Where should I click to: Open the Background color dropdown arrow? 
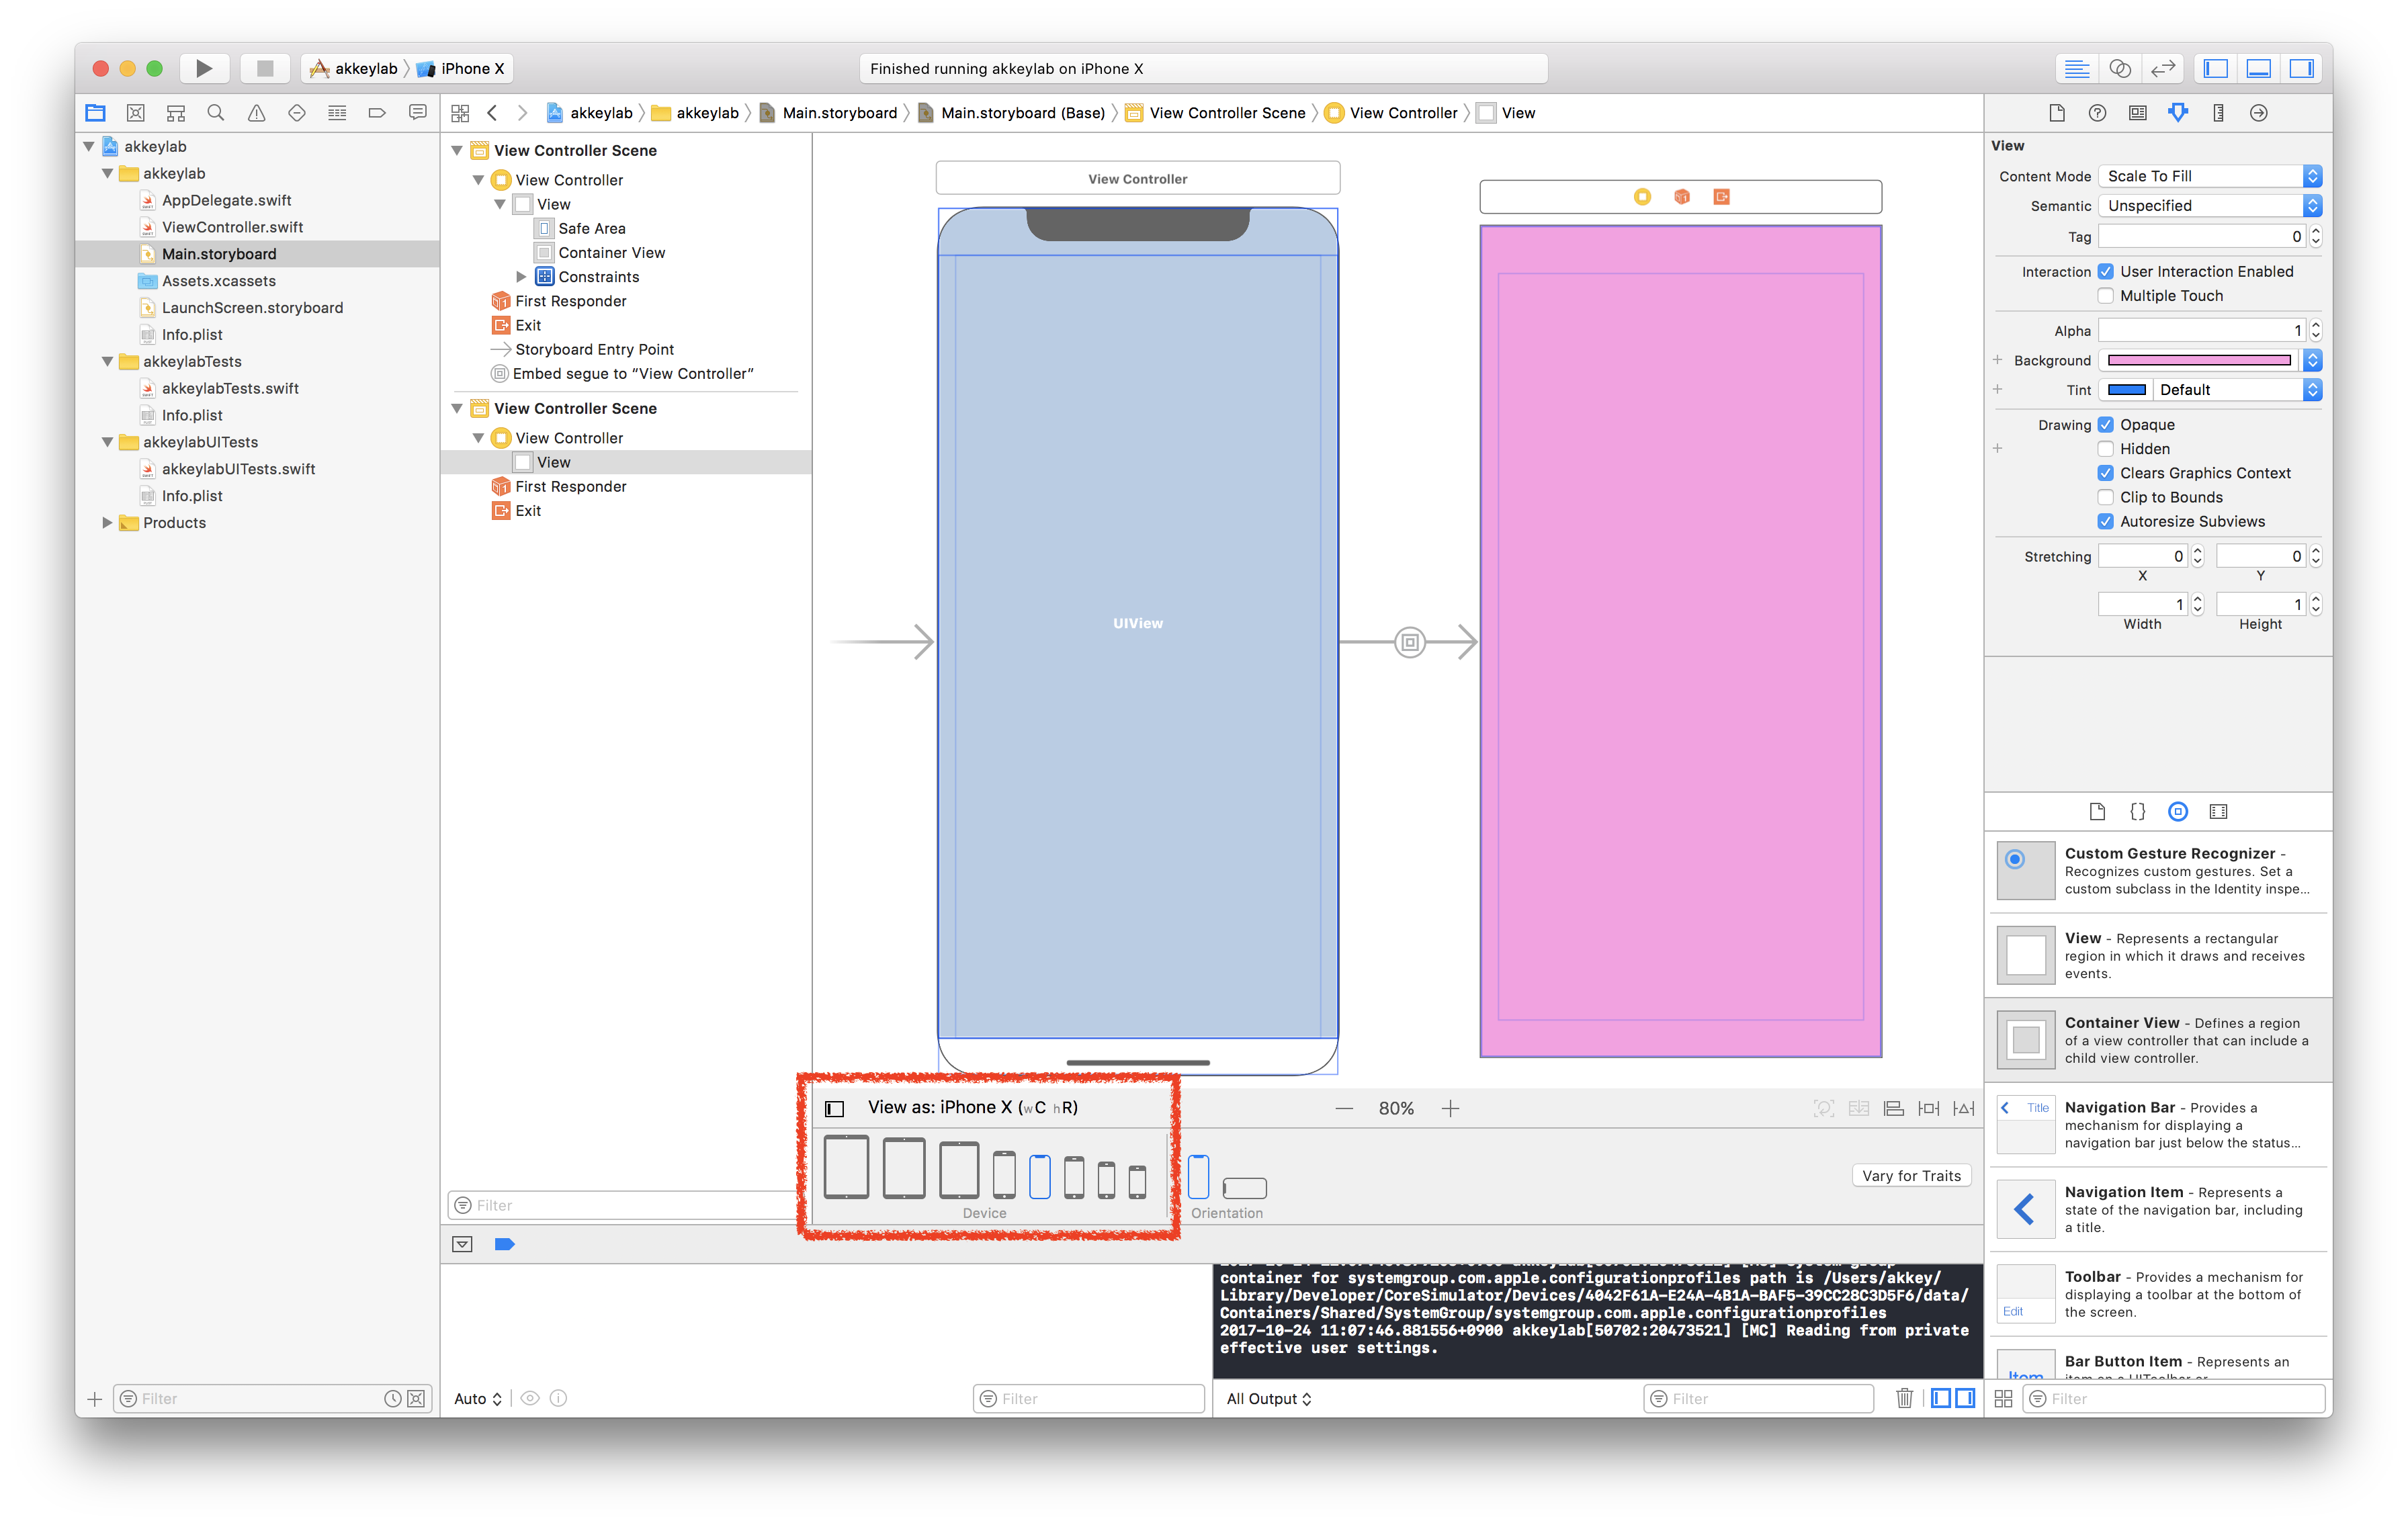pyautogui.click(x=2313, y=360)
